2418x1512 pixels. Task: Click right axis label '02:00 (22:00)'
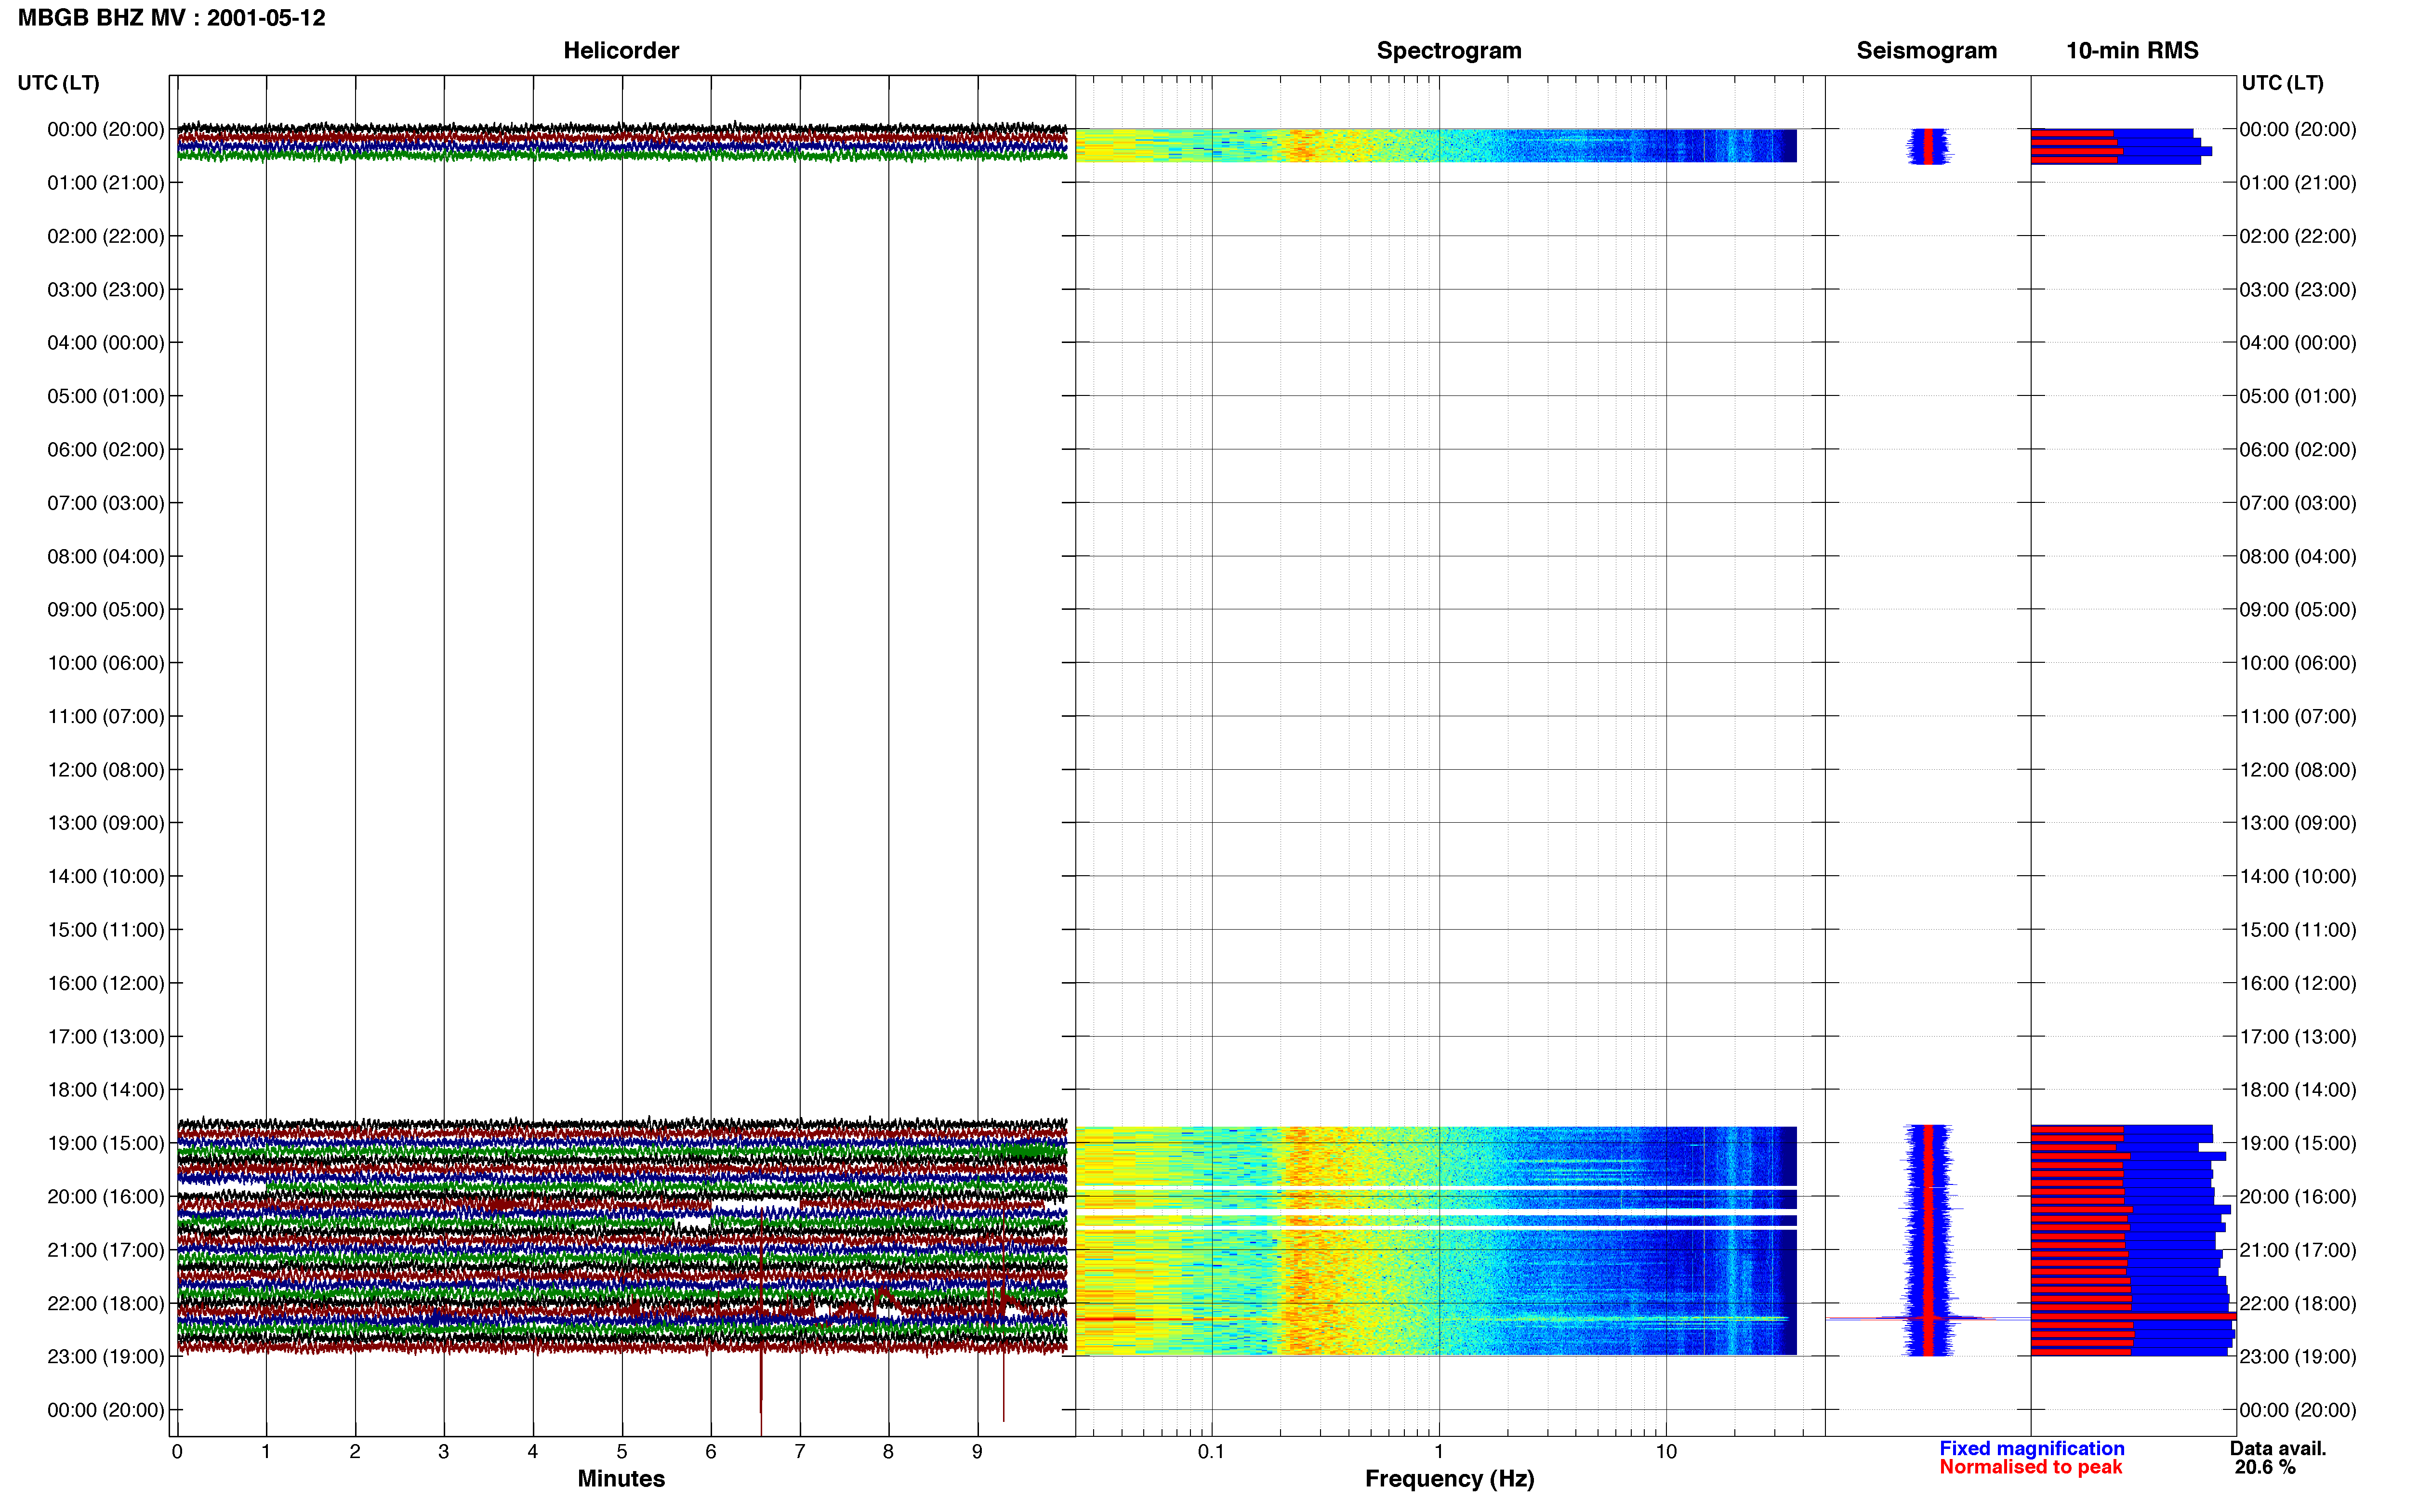(x=2298, y=236)
